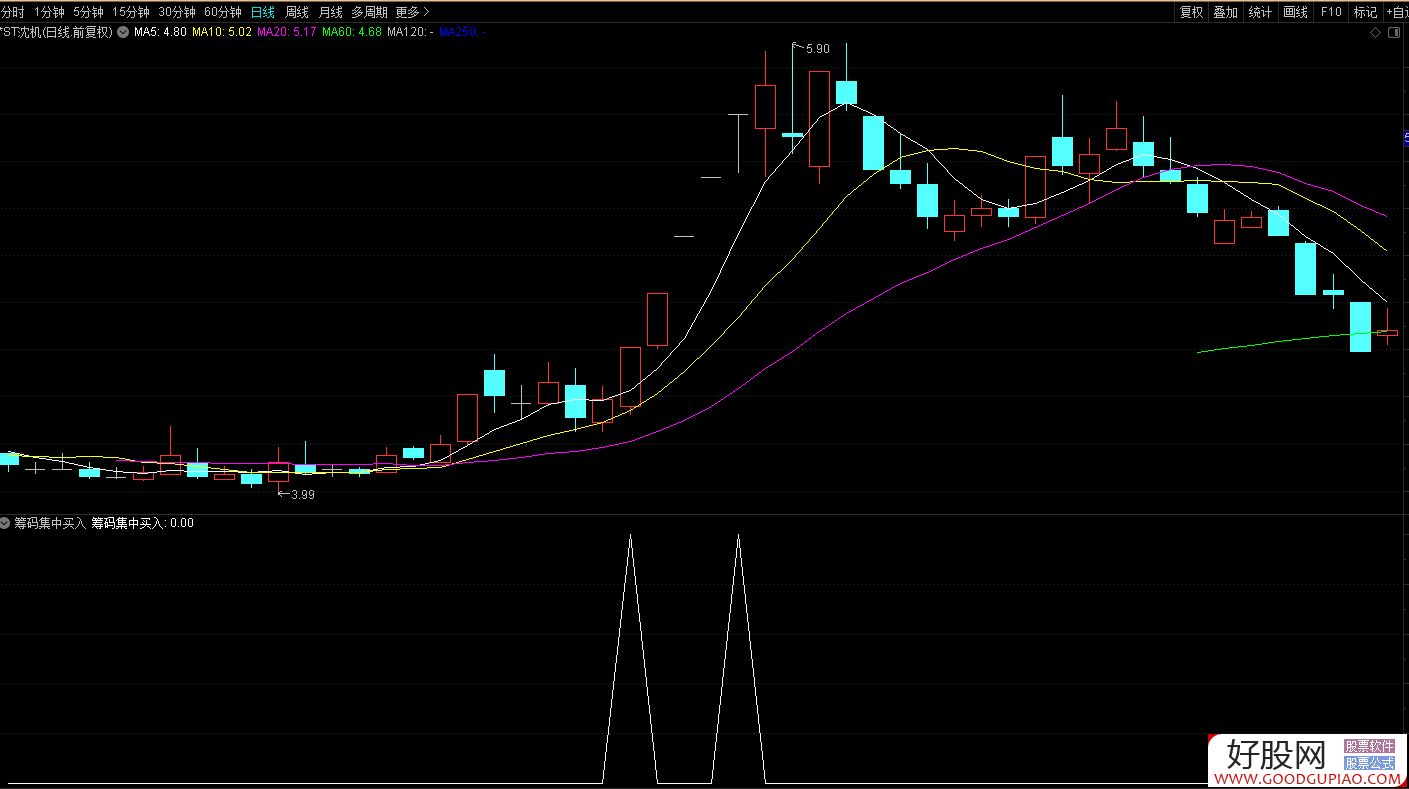
Task: Click the 筹码集中买入: 0.00 value label
Action: point(143,523)
